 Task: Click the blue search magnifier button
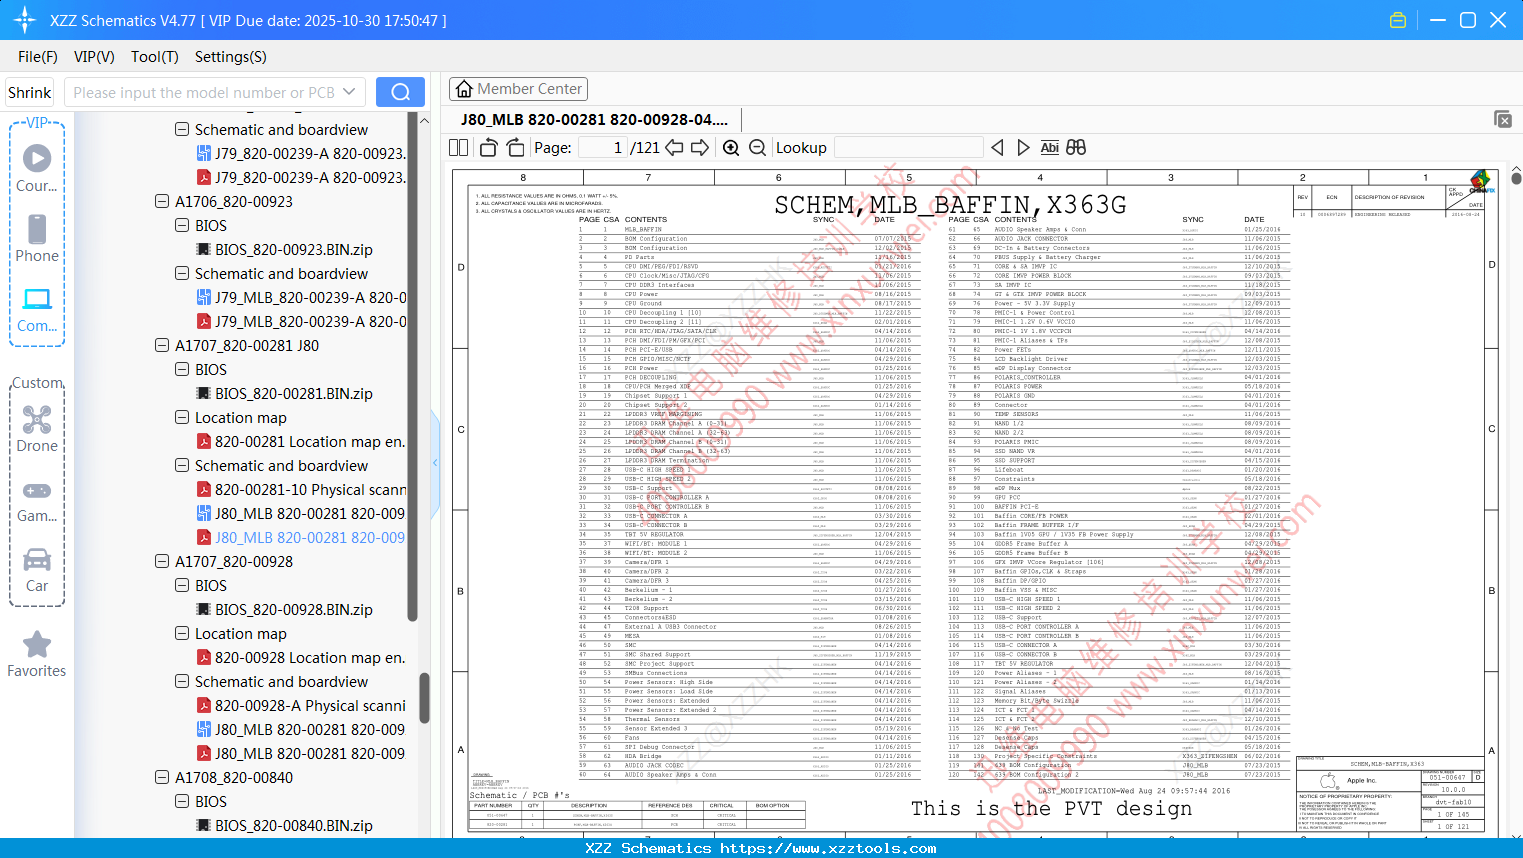click(x=400, y=92)
